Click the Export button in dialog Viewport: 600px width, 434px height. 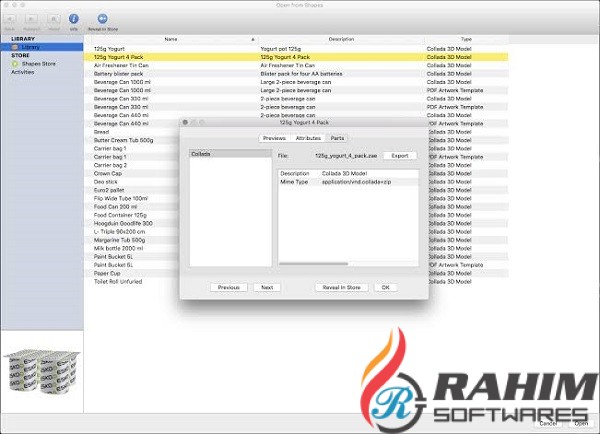tap(400, 156)
